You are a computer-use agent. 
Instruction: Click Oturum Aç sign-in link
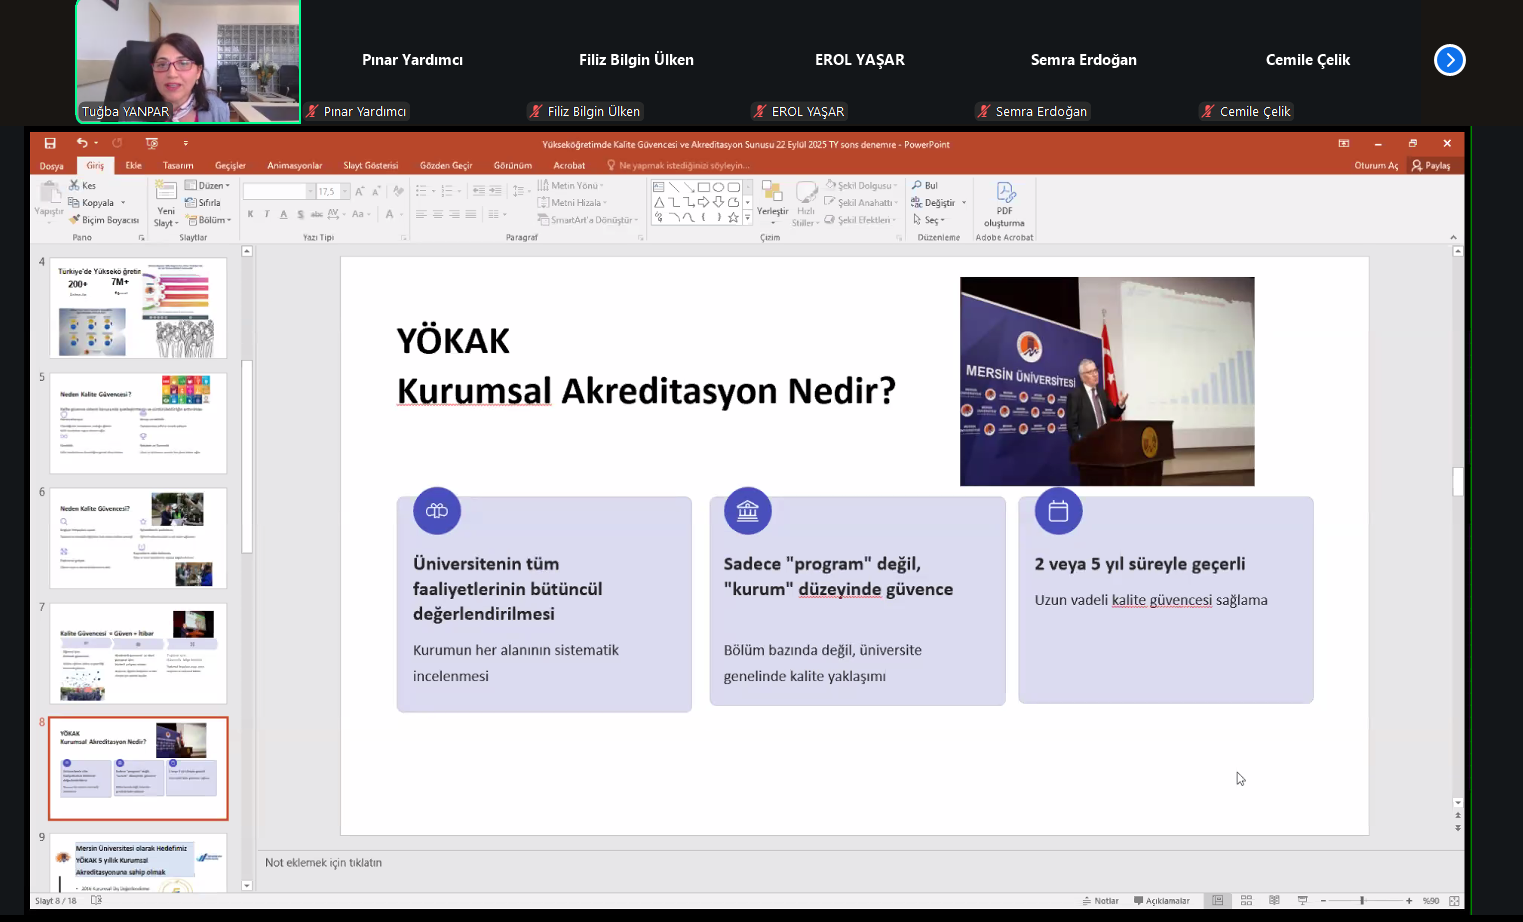1376,166
